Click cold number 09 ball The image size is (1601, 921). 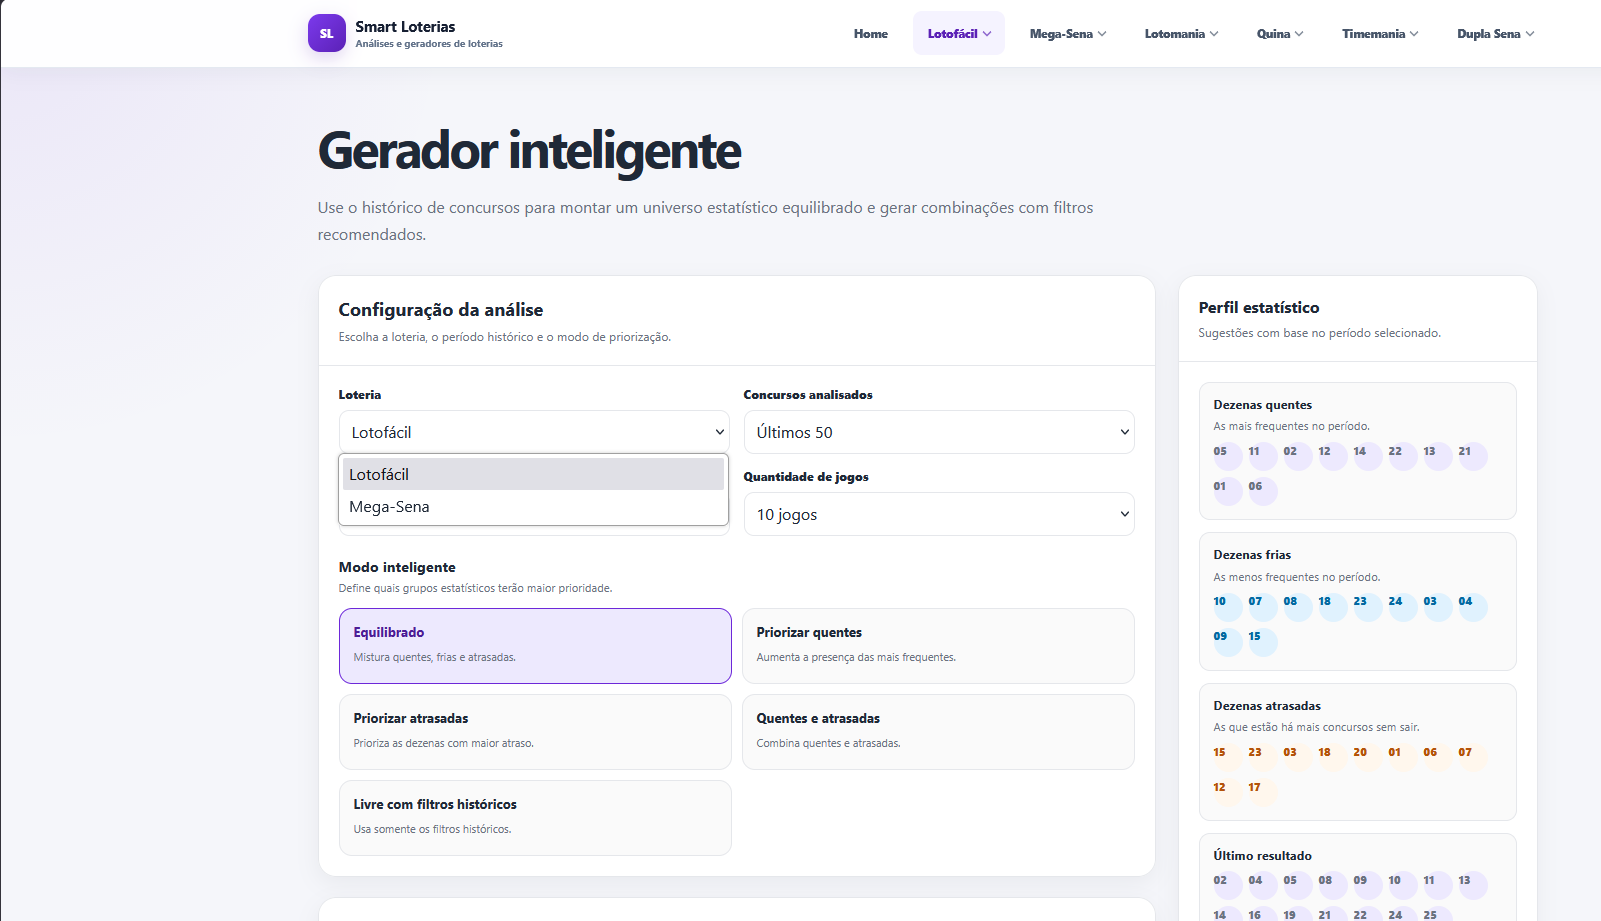[1227, 641]
